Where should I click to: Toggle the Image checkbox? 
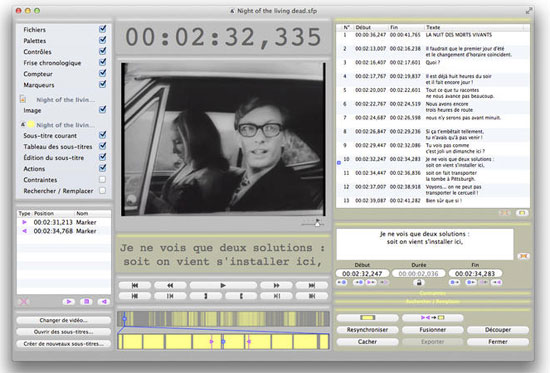pos(102,109)
